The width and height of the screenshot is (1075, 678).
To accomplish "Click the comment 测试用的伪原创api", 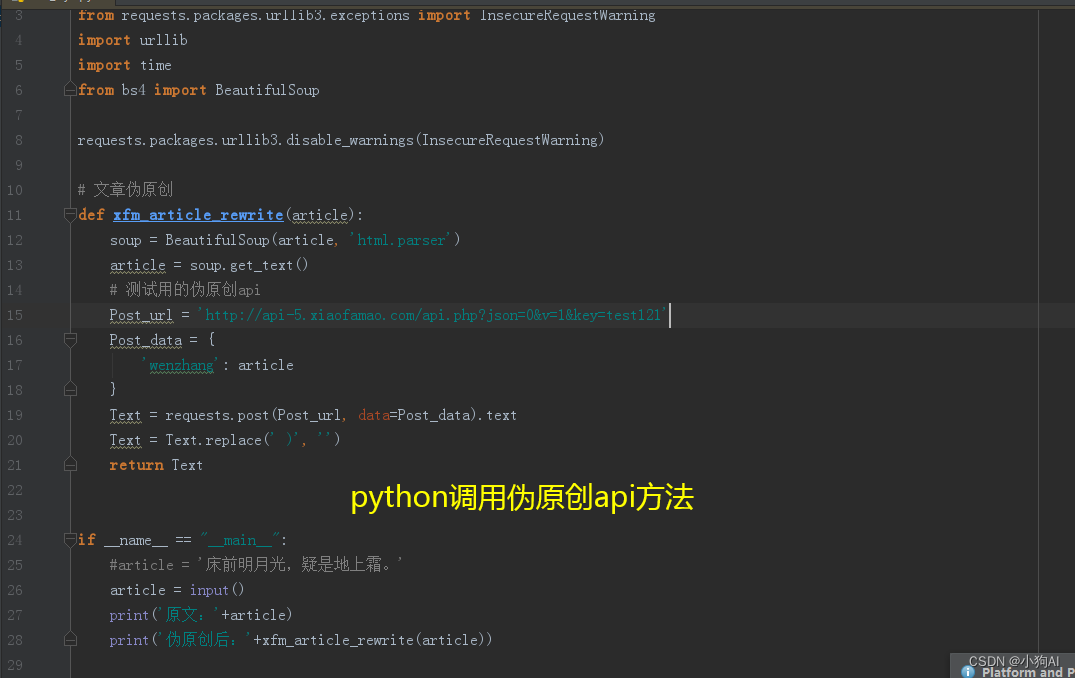I will 184,290.
